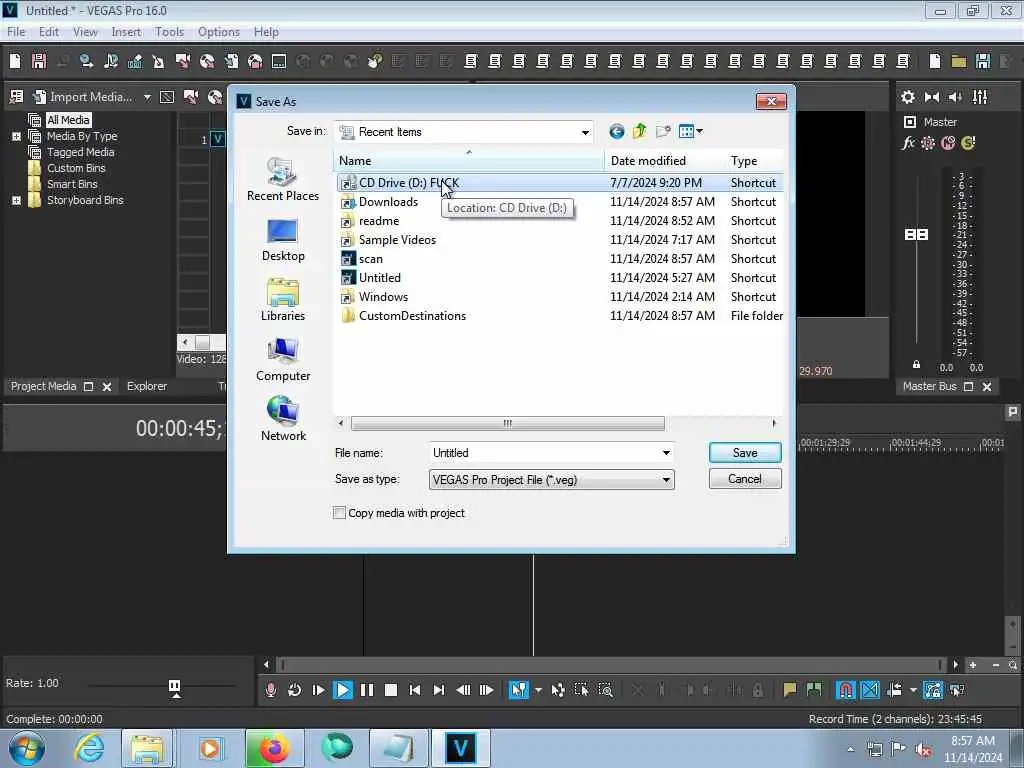This screenshot has width=1024, height=768.
Task: Expand Media By Type tree node
Action: click(x=16, y=136)
